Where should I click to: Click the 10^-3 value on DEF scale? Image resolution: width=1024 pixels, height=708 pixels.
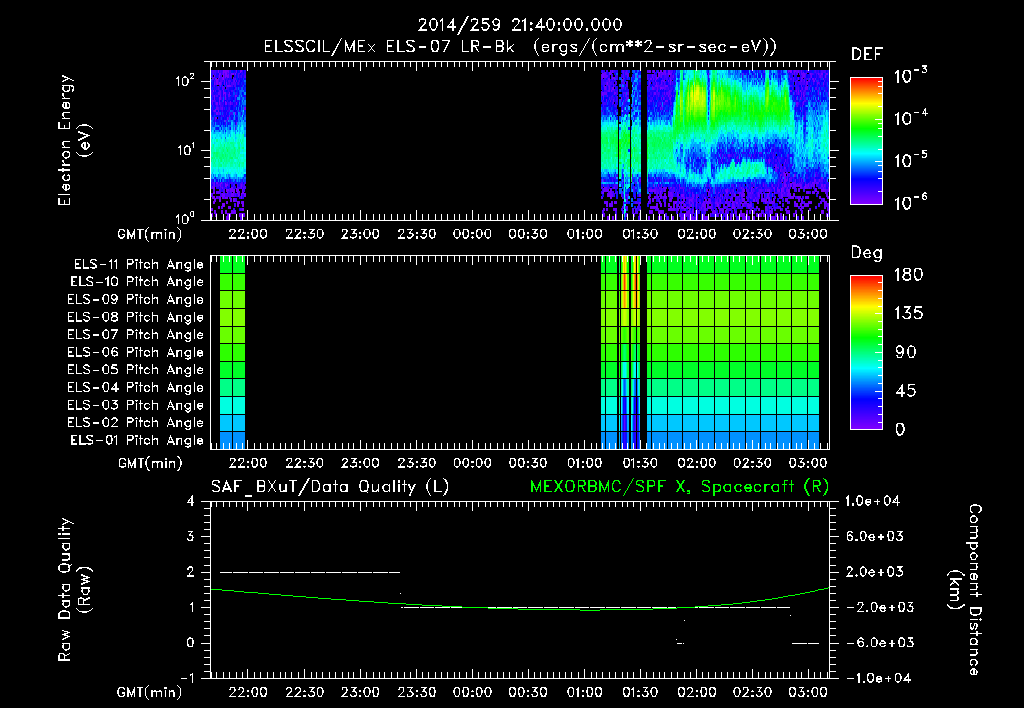pos(910,76)
